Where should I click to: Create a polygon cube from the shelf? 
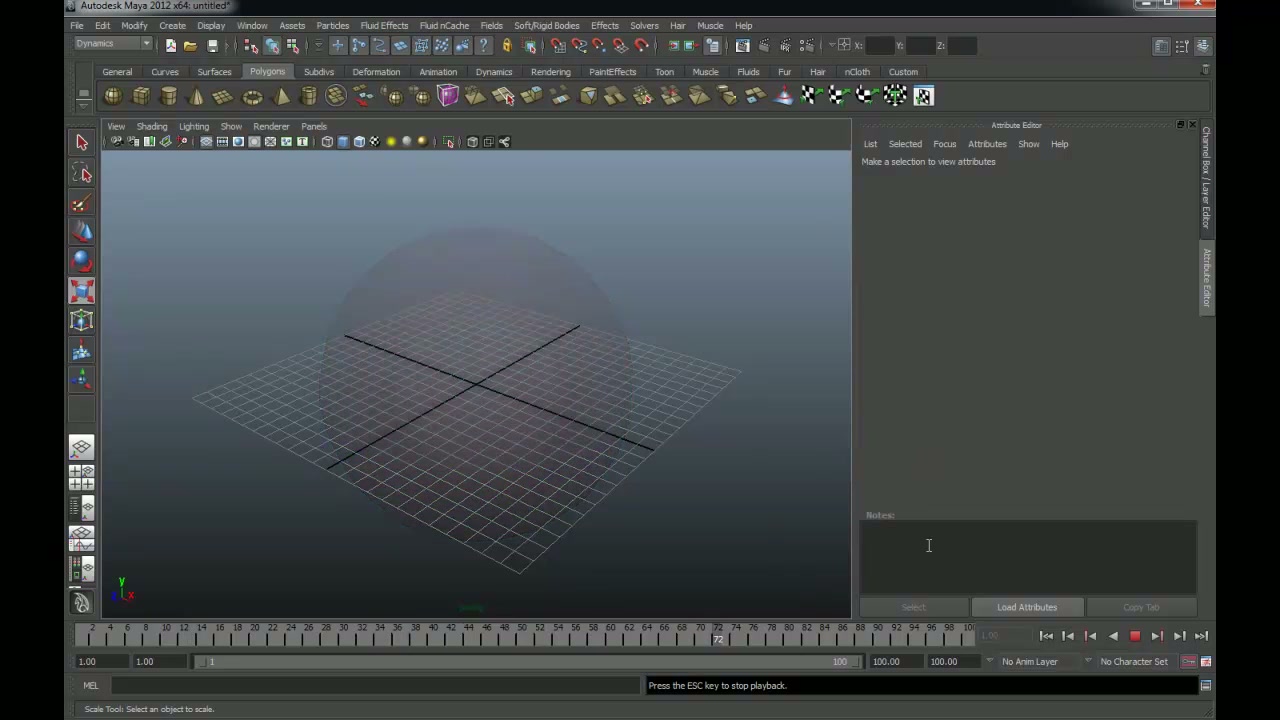click(141, 96)
